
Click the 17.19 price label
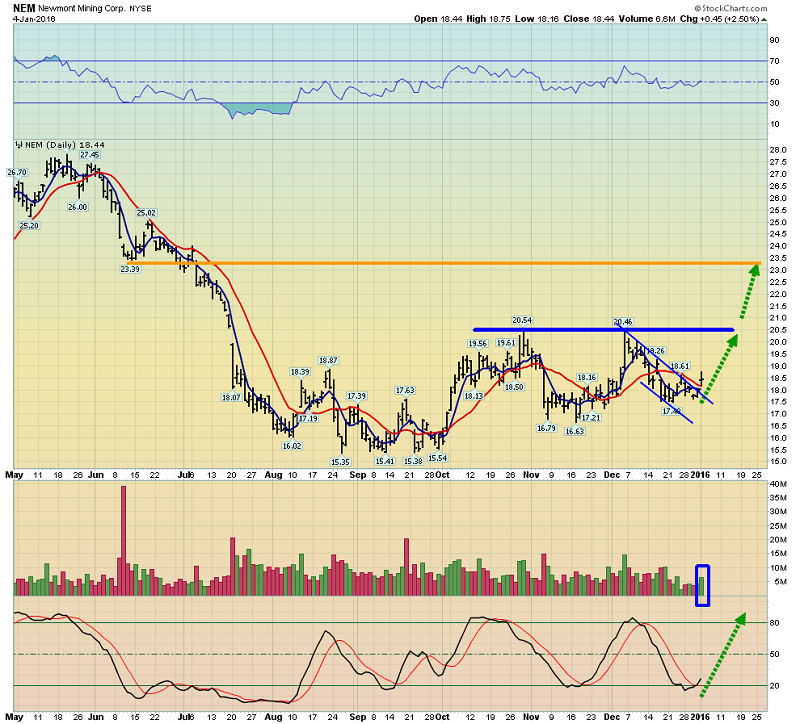[x=308, y=418]
